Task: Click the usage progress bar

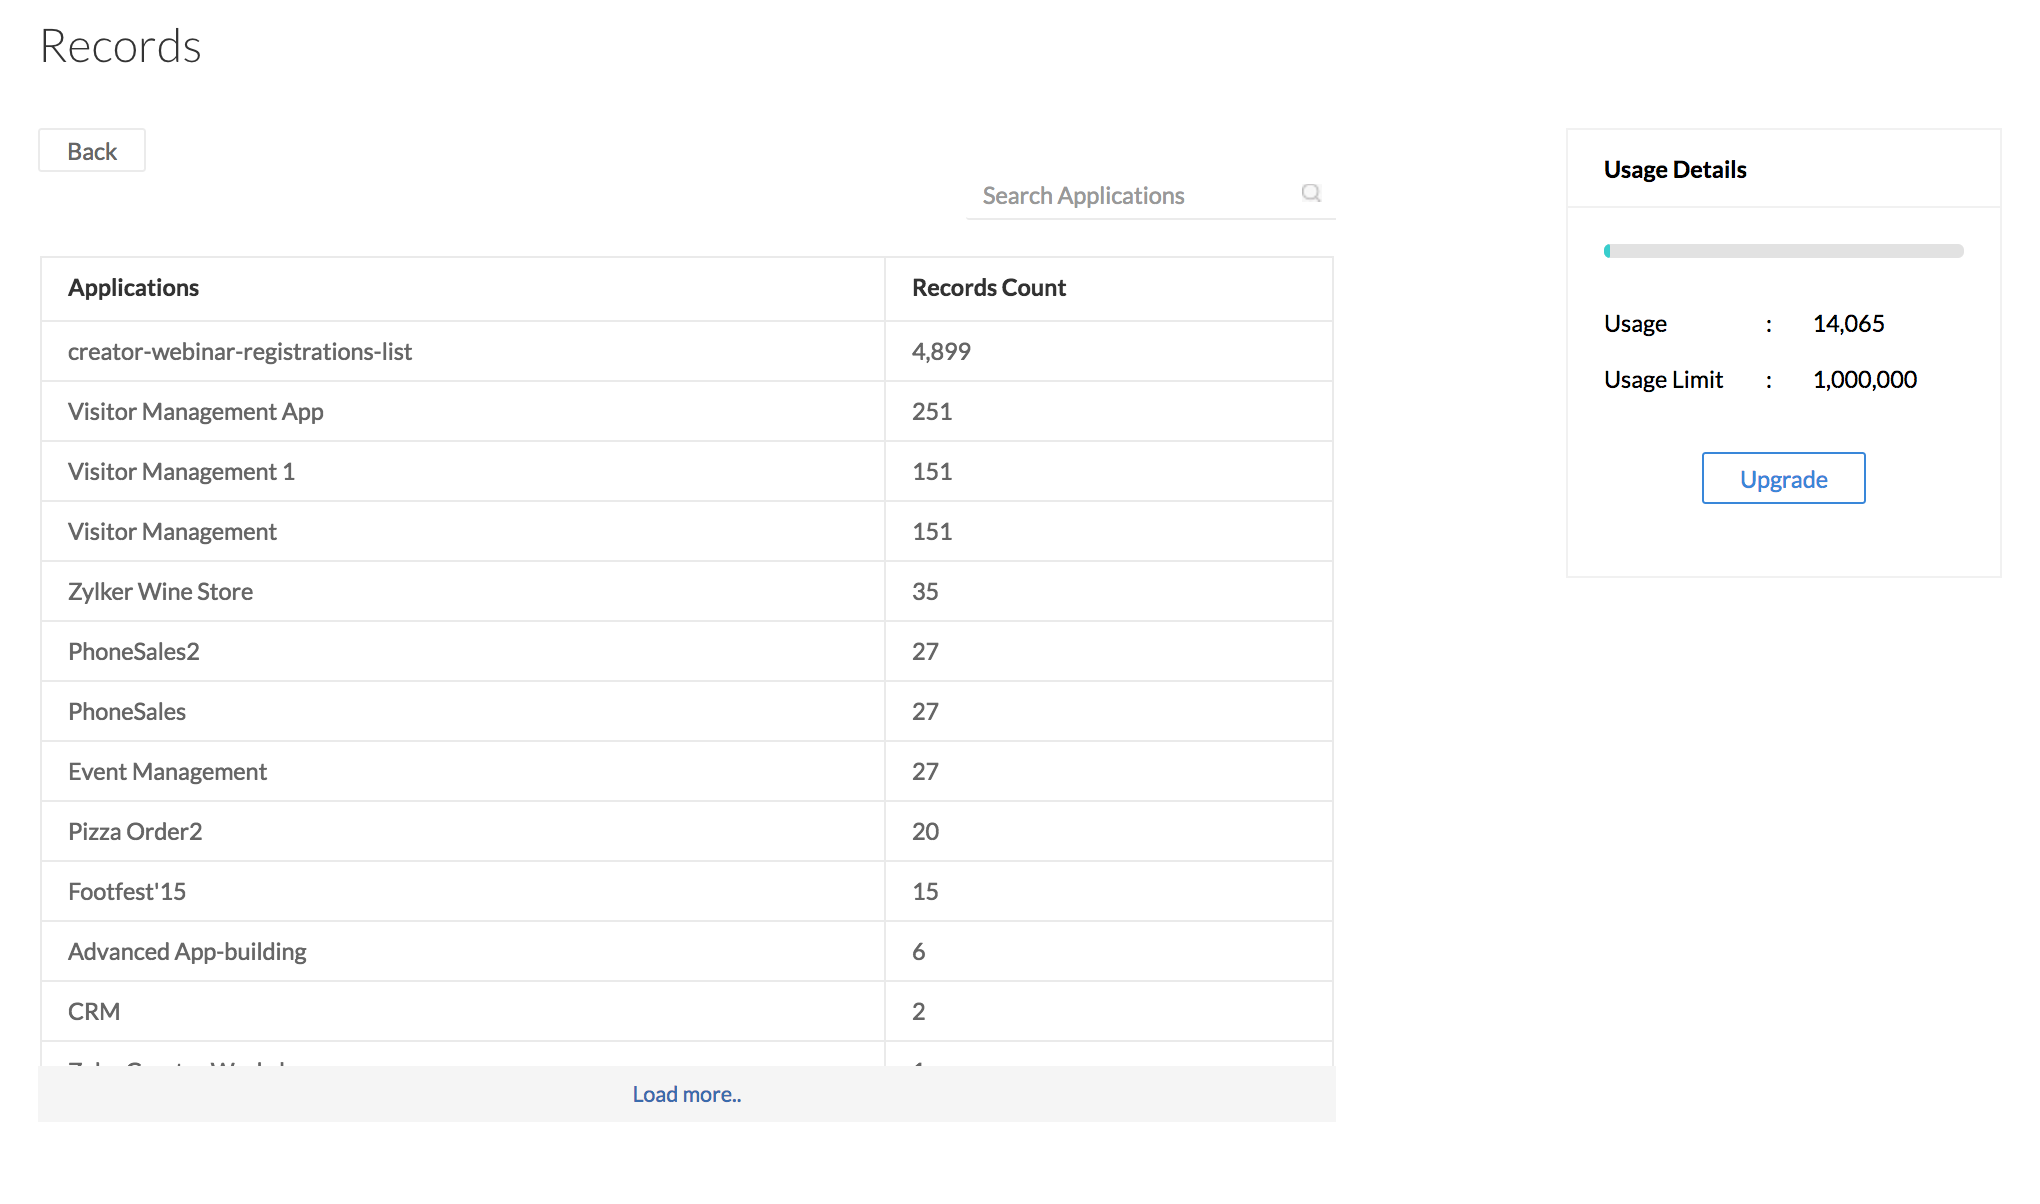Action: 1783,251
